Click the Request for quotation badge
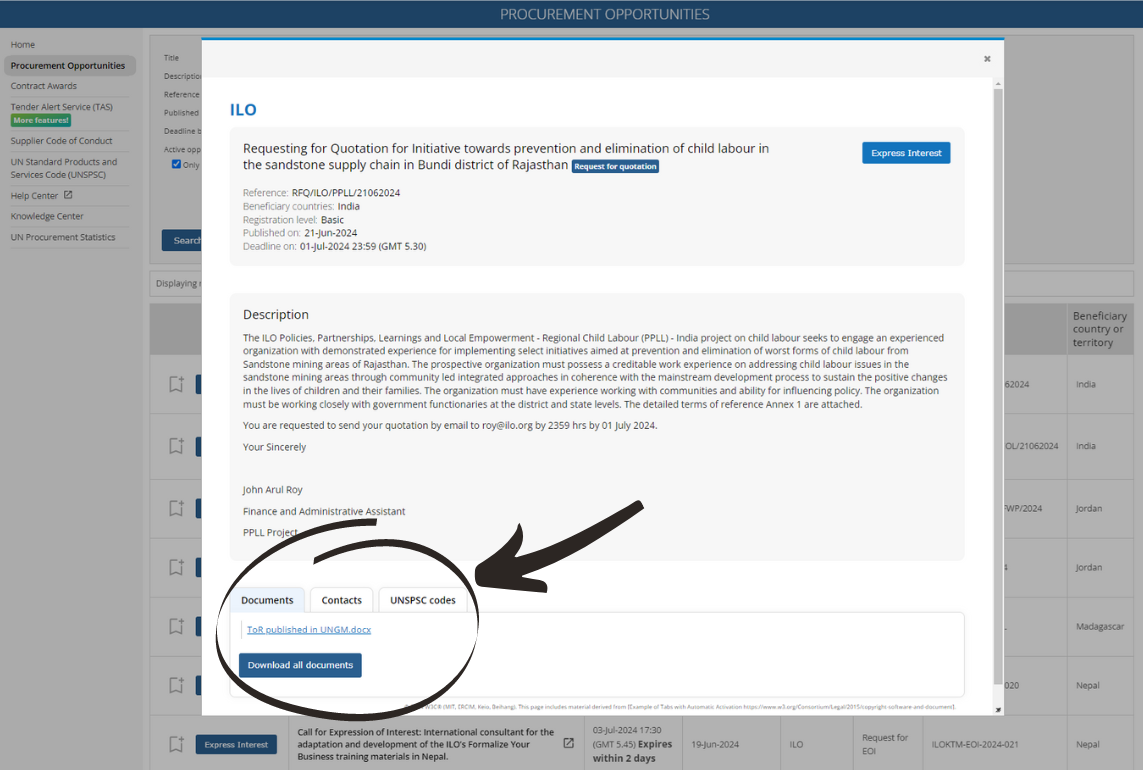 615,166
